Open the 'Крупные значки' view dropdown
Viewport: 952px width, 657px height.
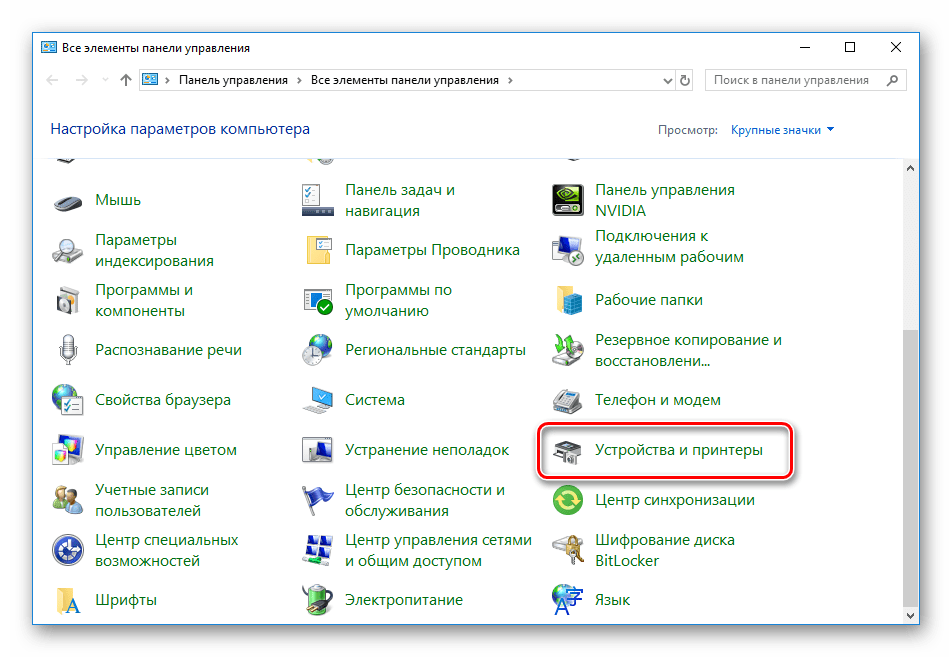(782, 130)
